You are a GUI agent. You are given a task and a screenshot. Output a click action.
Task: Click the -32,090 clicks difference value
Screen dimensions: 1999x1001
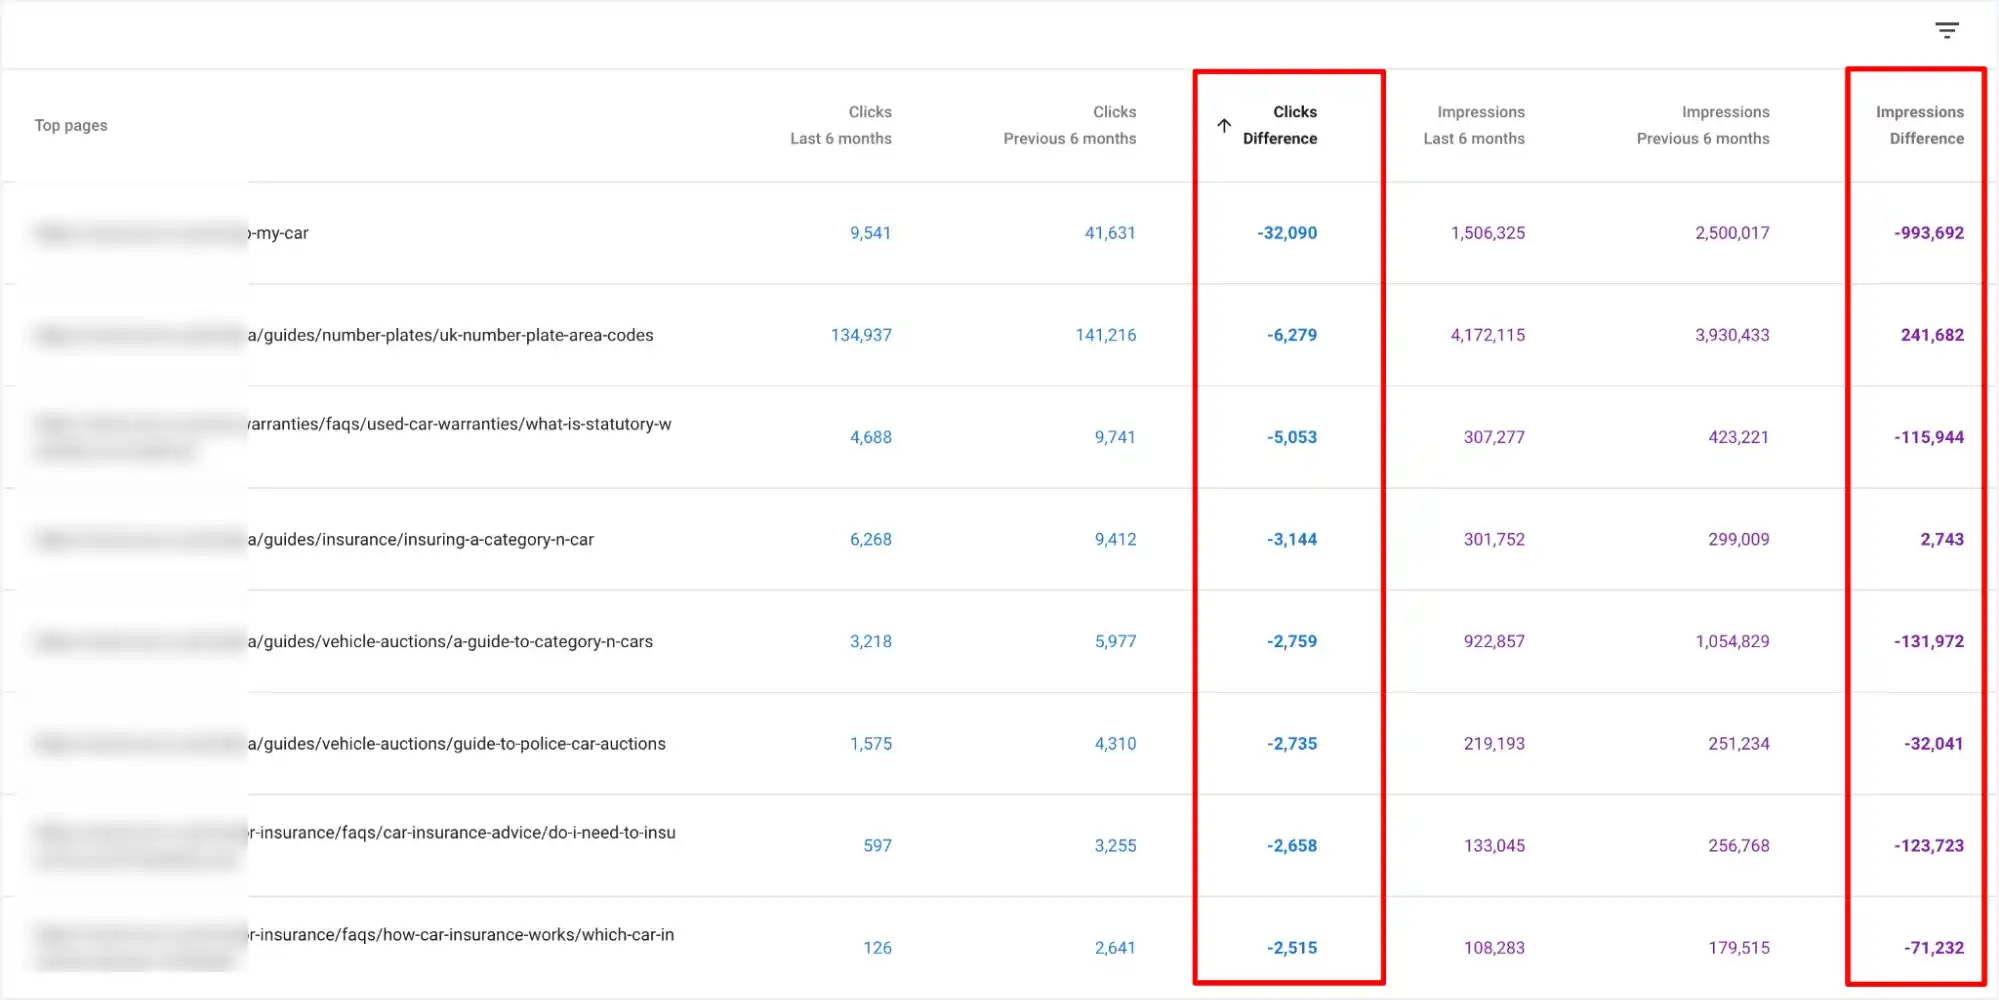coord(1287,234)
